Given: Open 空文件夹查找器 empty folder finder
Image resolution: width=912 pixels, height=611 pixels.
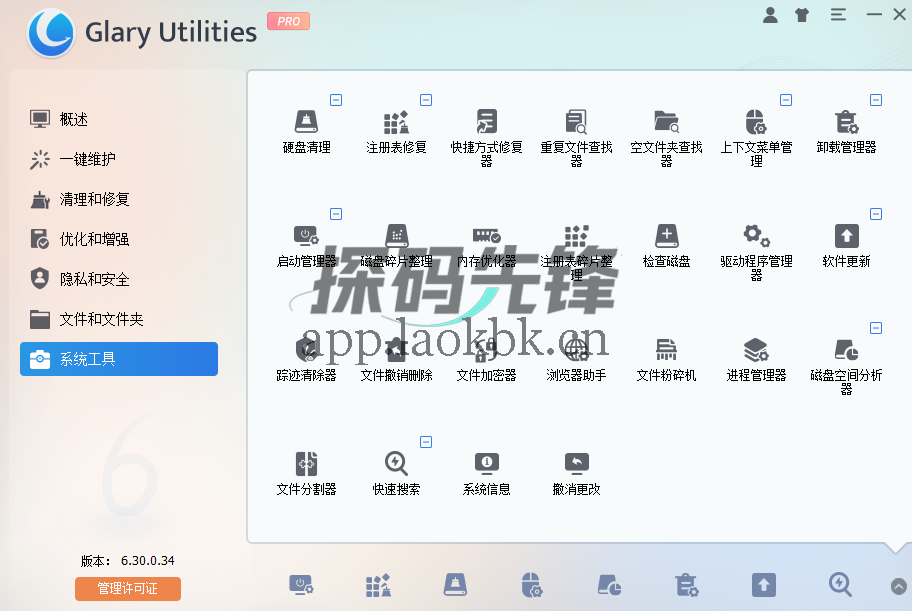Looking at the screenshot, I should click(667, 137).
